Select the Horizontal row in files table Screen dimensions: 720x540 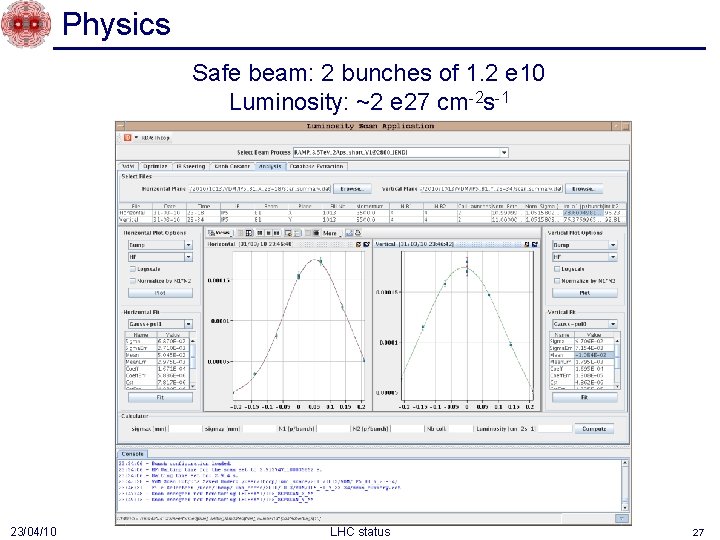(x=372, y=213)
